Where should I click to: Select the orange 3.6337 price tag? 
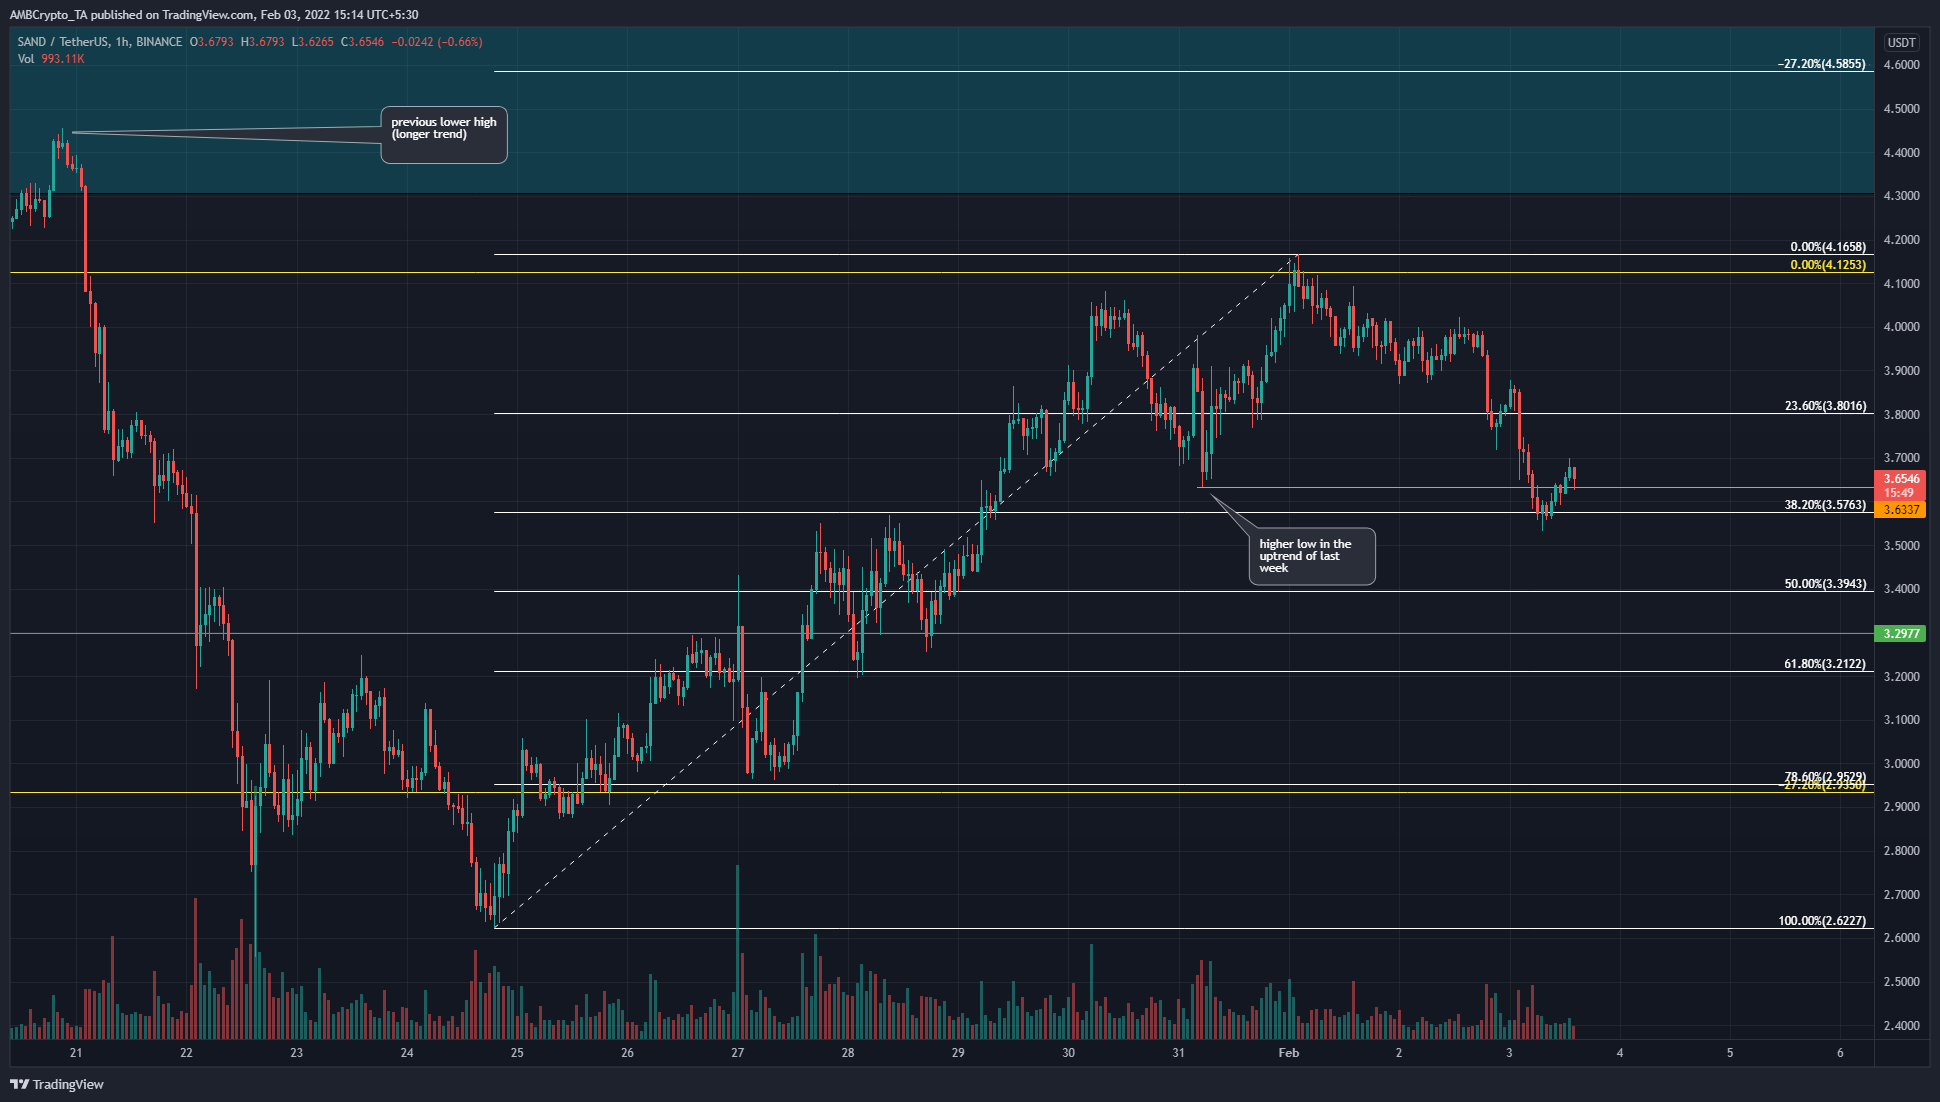click(1900, 510)
